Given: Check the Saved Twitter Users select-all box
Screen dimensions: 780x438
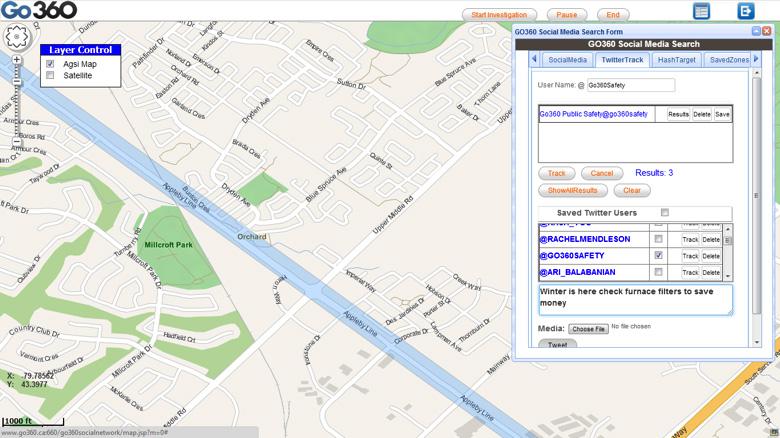Looking at the screenshot, I should (x=664, y=213).
